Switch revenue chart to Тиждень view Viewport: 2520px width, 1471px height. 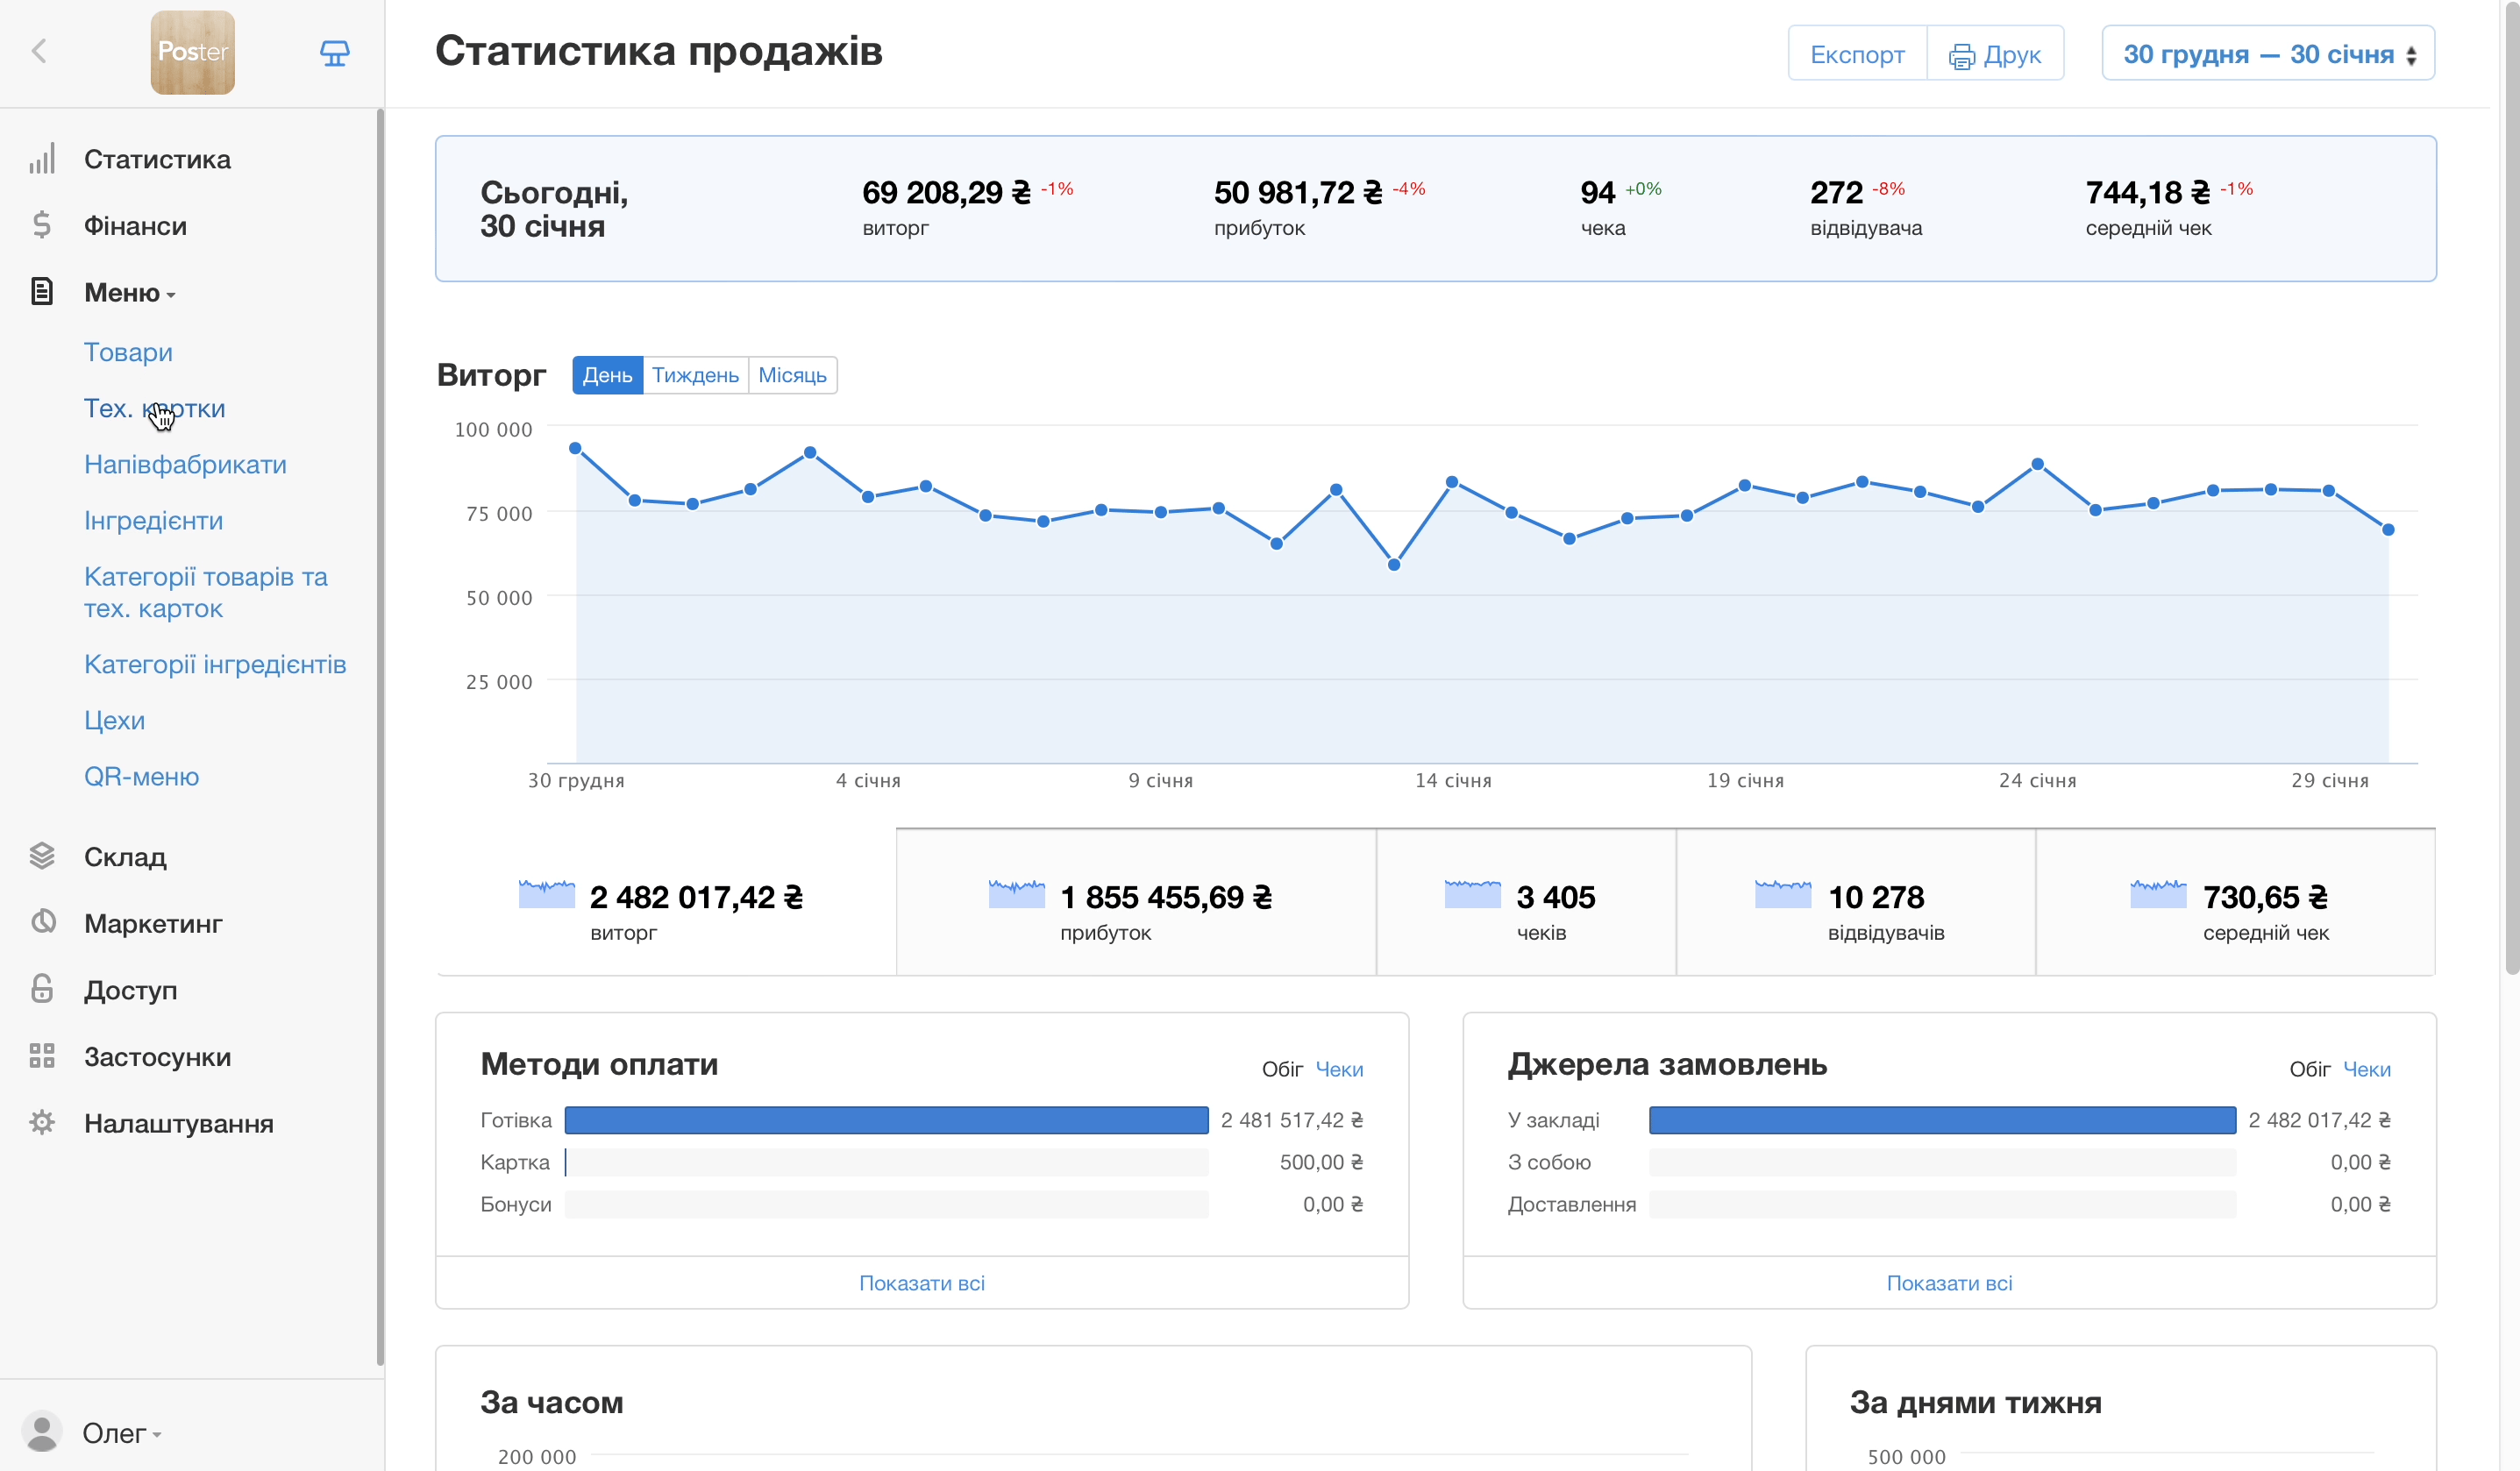695,375
